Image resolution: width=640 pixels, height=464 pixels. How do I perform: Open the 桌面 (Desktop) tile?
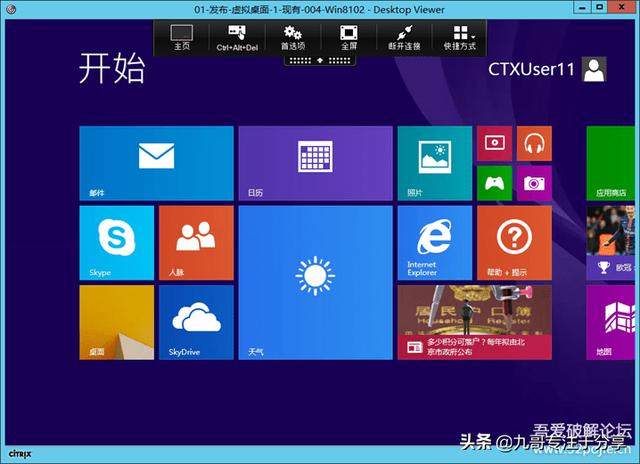click(117, 322)
